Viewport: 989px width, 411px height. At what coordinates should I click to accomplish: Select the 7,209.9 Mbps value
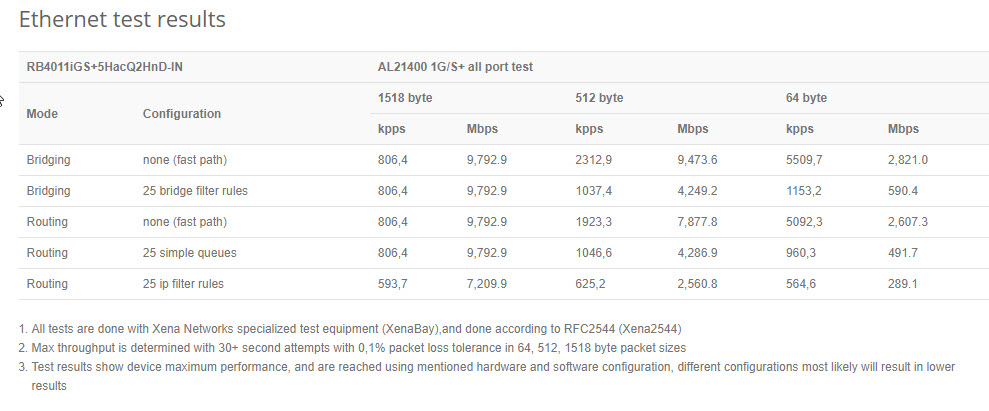pyautogui.click(x=486, y=284)
